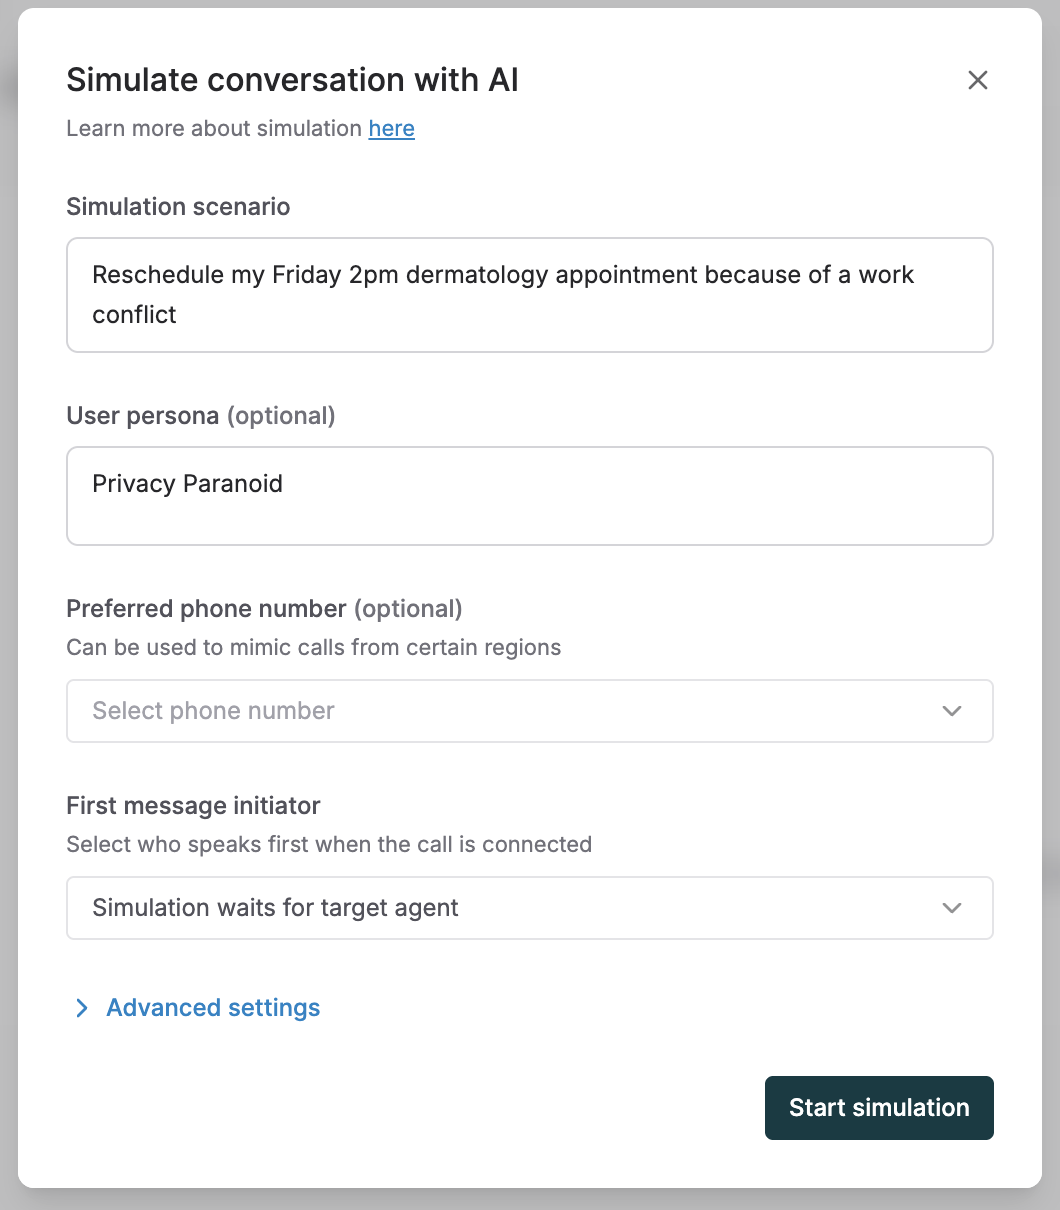This screenshot has width=1060, height=1210.
Task: Click the 'First message initiator' heading
Action: click(x=193, y=805)
